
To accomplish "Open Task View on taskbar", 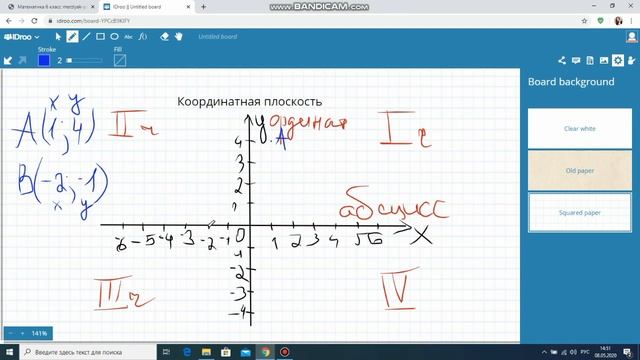I will [x=166, y=352].
